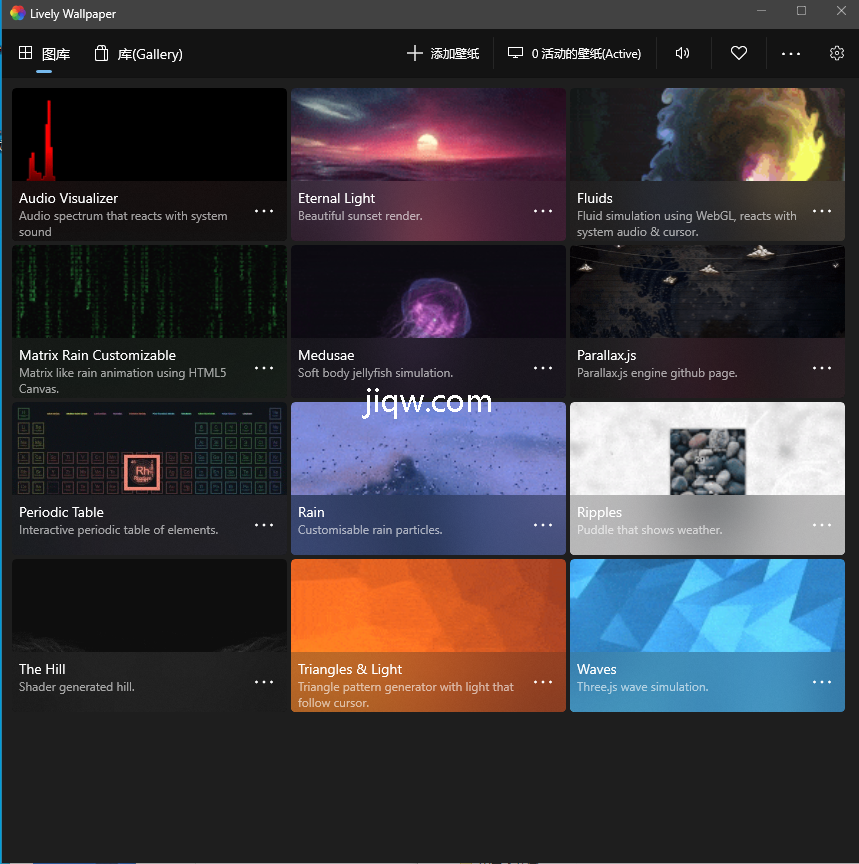Click the 'Matrix Rain Customizable' title
Screen dimensions: 859x864
[x=98, y=355]
